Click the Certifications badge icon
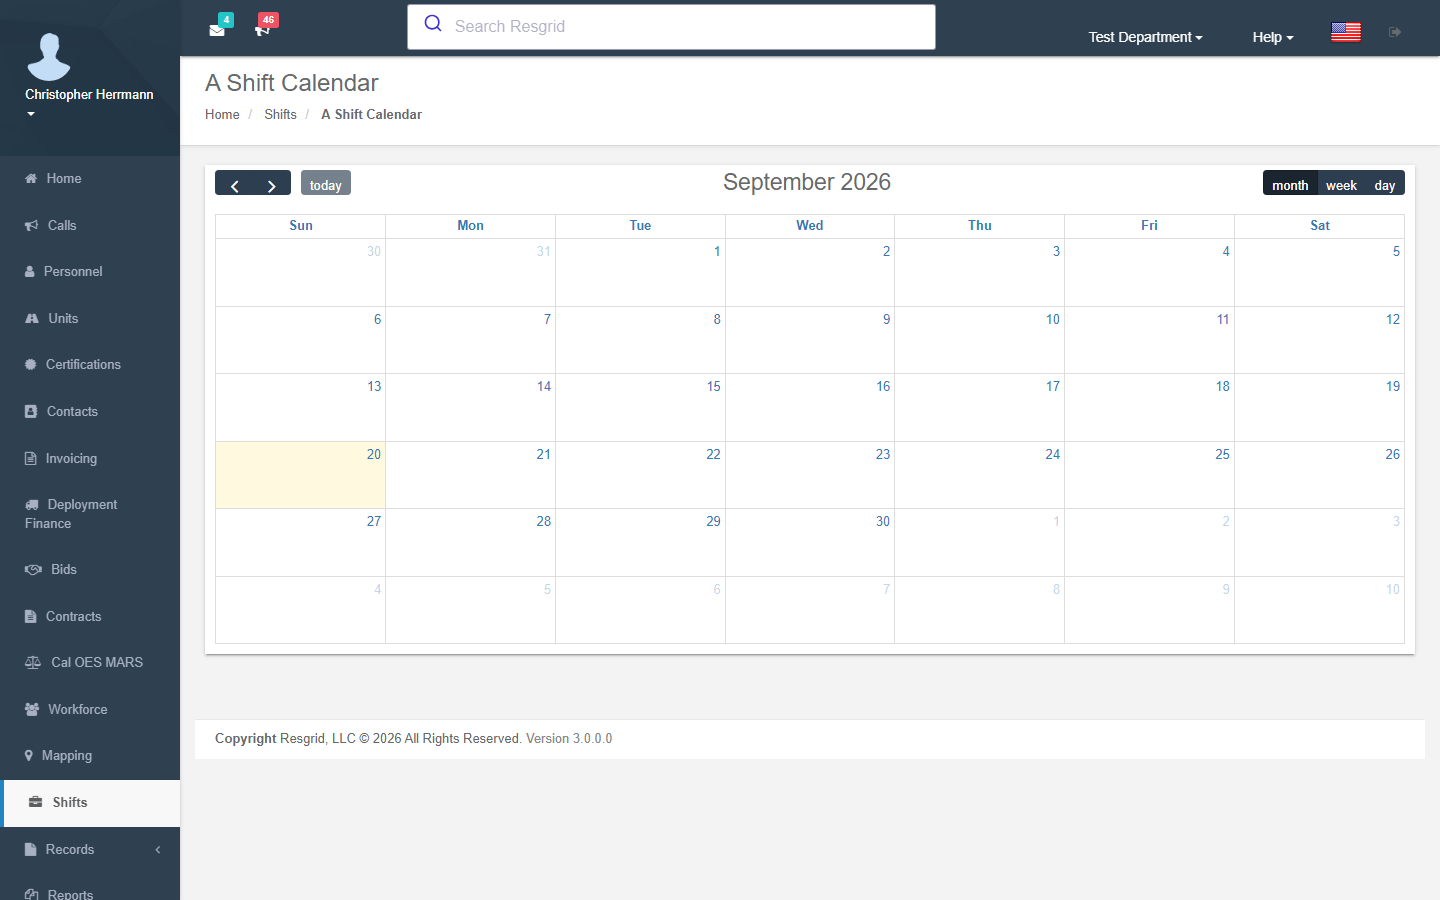 31,364
